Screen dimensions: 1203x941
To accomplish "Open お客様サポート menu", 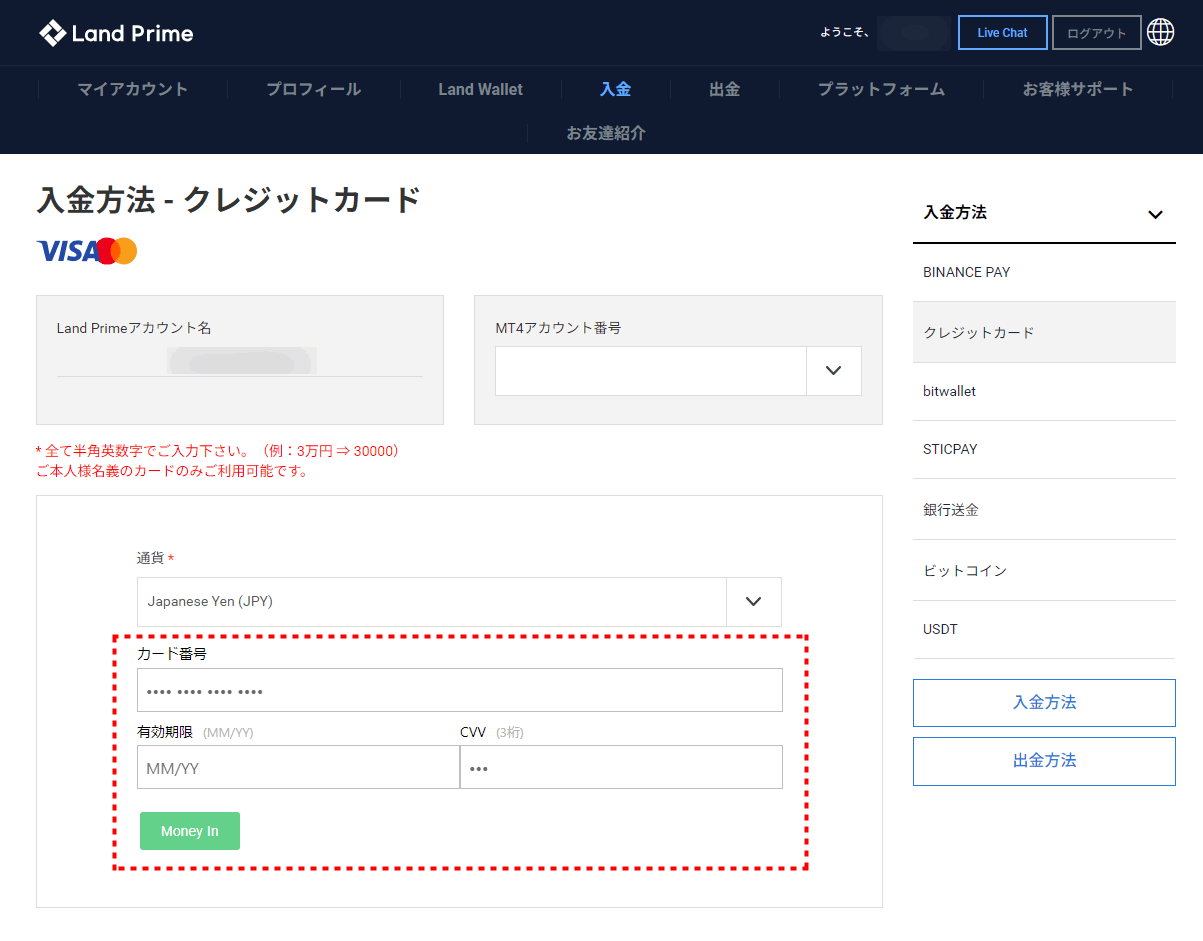I will (x=1078, y=89).
